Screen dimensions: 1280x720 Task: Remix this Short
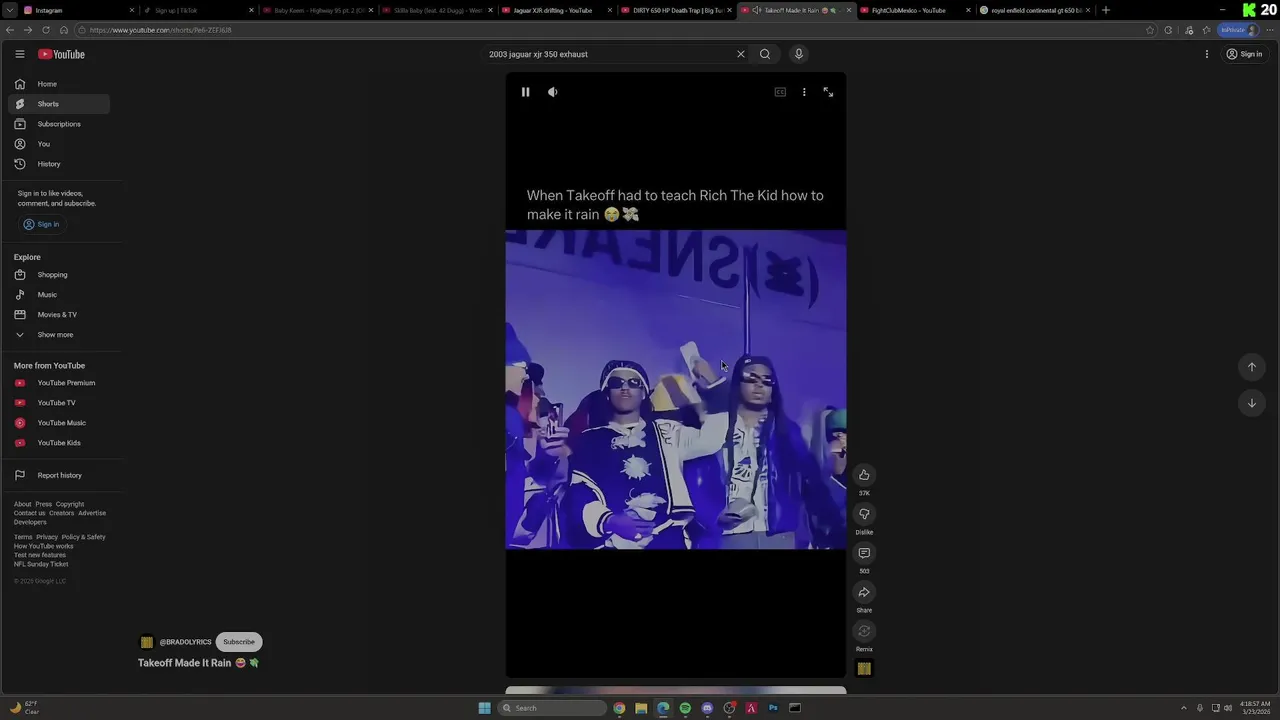pos(864,631)
